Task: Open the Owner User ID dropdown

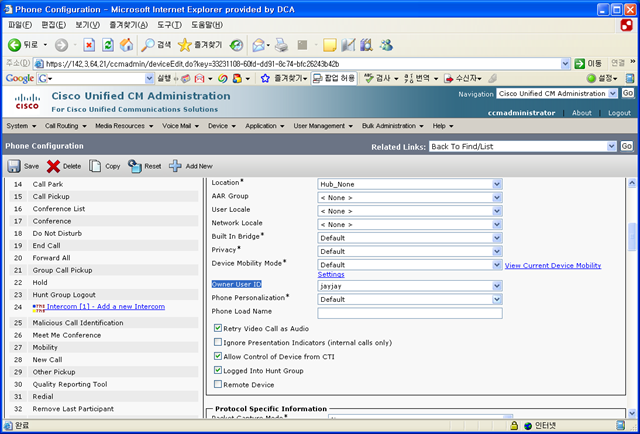Action: click(x=410, y=286)
